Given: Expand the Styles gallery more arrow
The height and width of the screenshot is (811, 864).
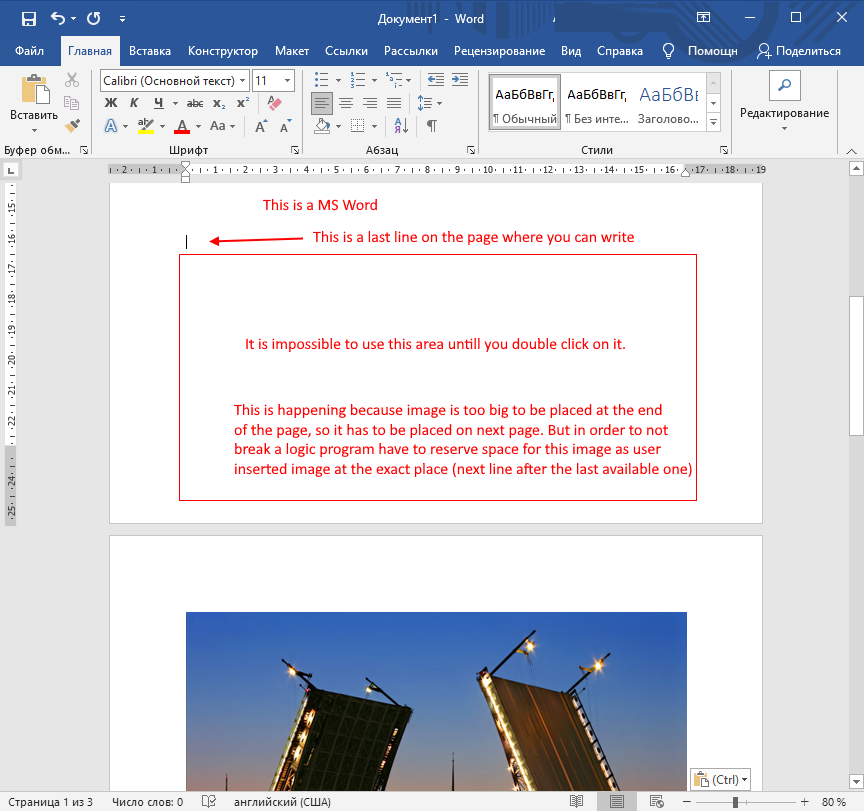Looking at the screenshot, I should pyautogui.click(x=714, y=122).
